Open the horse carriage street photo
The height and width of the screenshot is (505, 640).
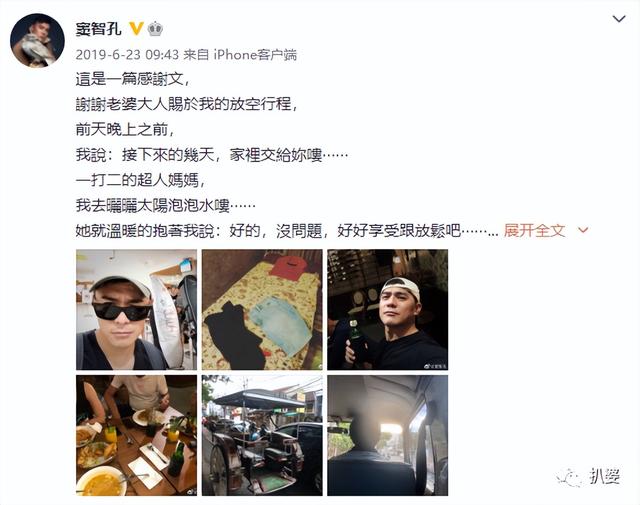click(x=262, y=435)
